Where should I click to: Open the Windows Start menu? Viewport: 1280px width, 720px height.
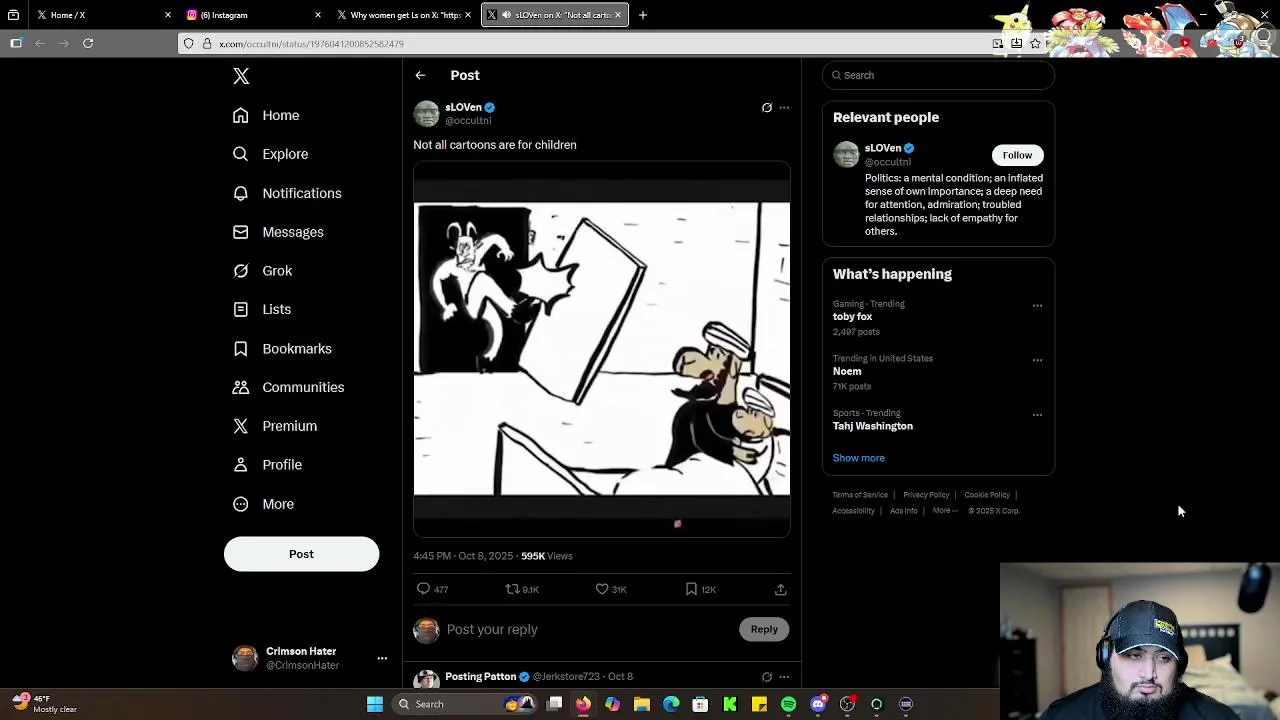coord(375,704)
